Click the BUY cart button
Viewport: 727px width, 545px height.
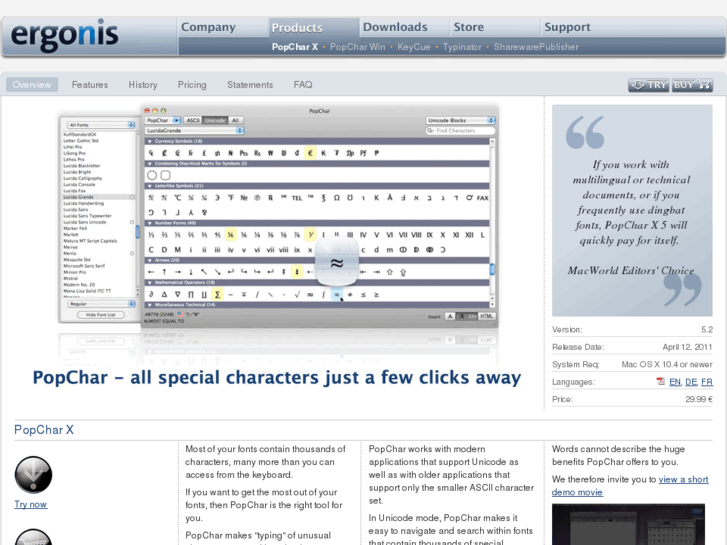(x=692, y=85)
